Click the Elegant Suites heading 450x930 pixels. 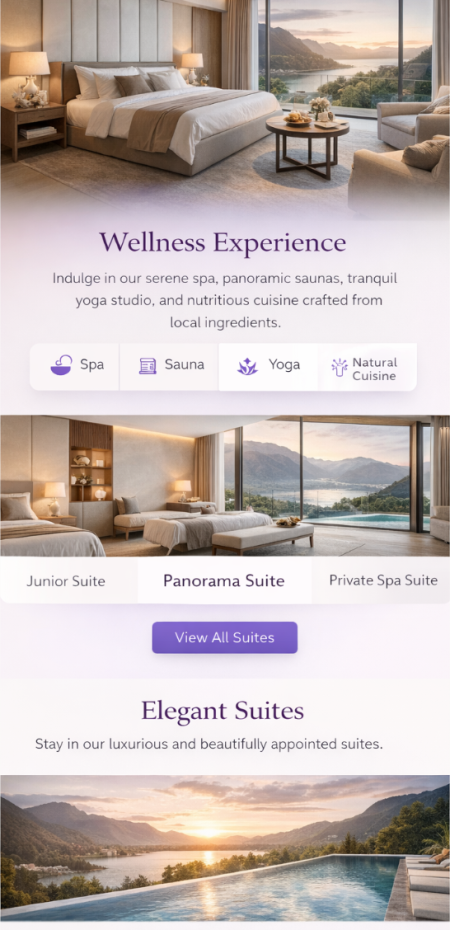[222, 711]
